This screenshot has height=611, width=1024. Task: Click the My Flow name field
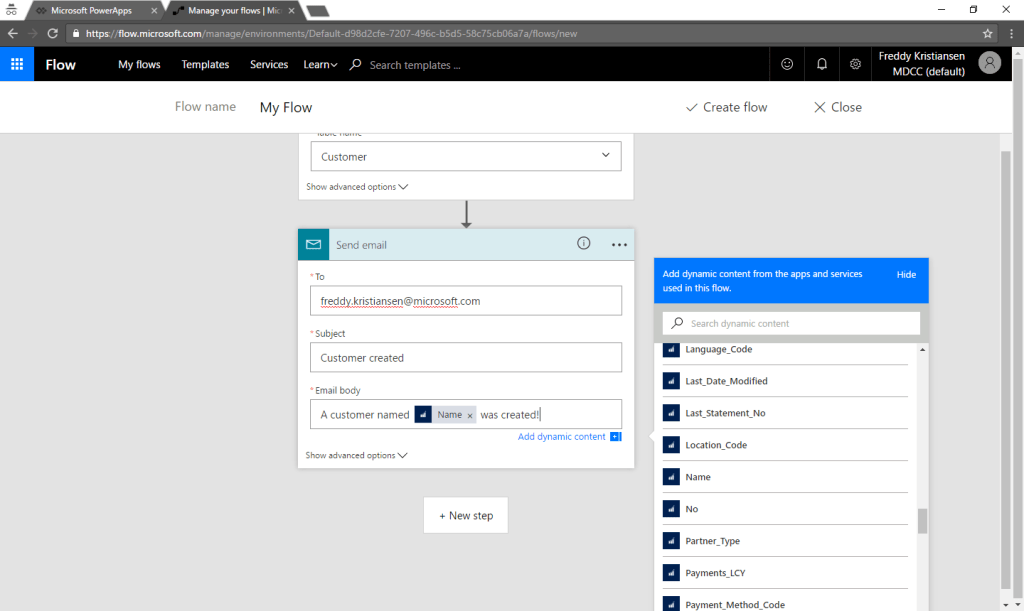click(286, 107)
